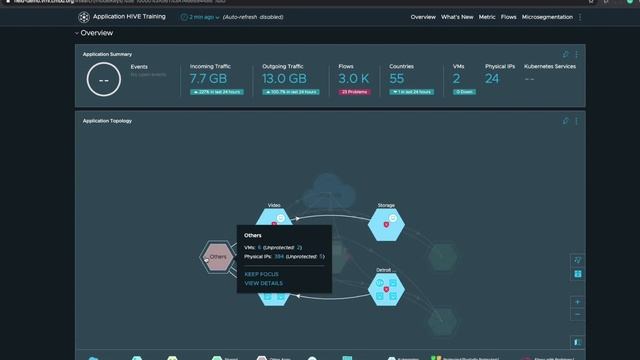Select the Storage hexagon node
Image resolution: width=640 pixels, height=360 pixels.
pos(386,224)
